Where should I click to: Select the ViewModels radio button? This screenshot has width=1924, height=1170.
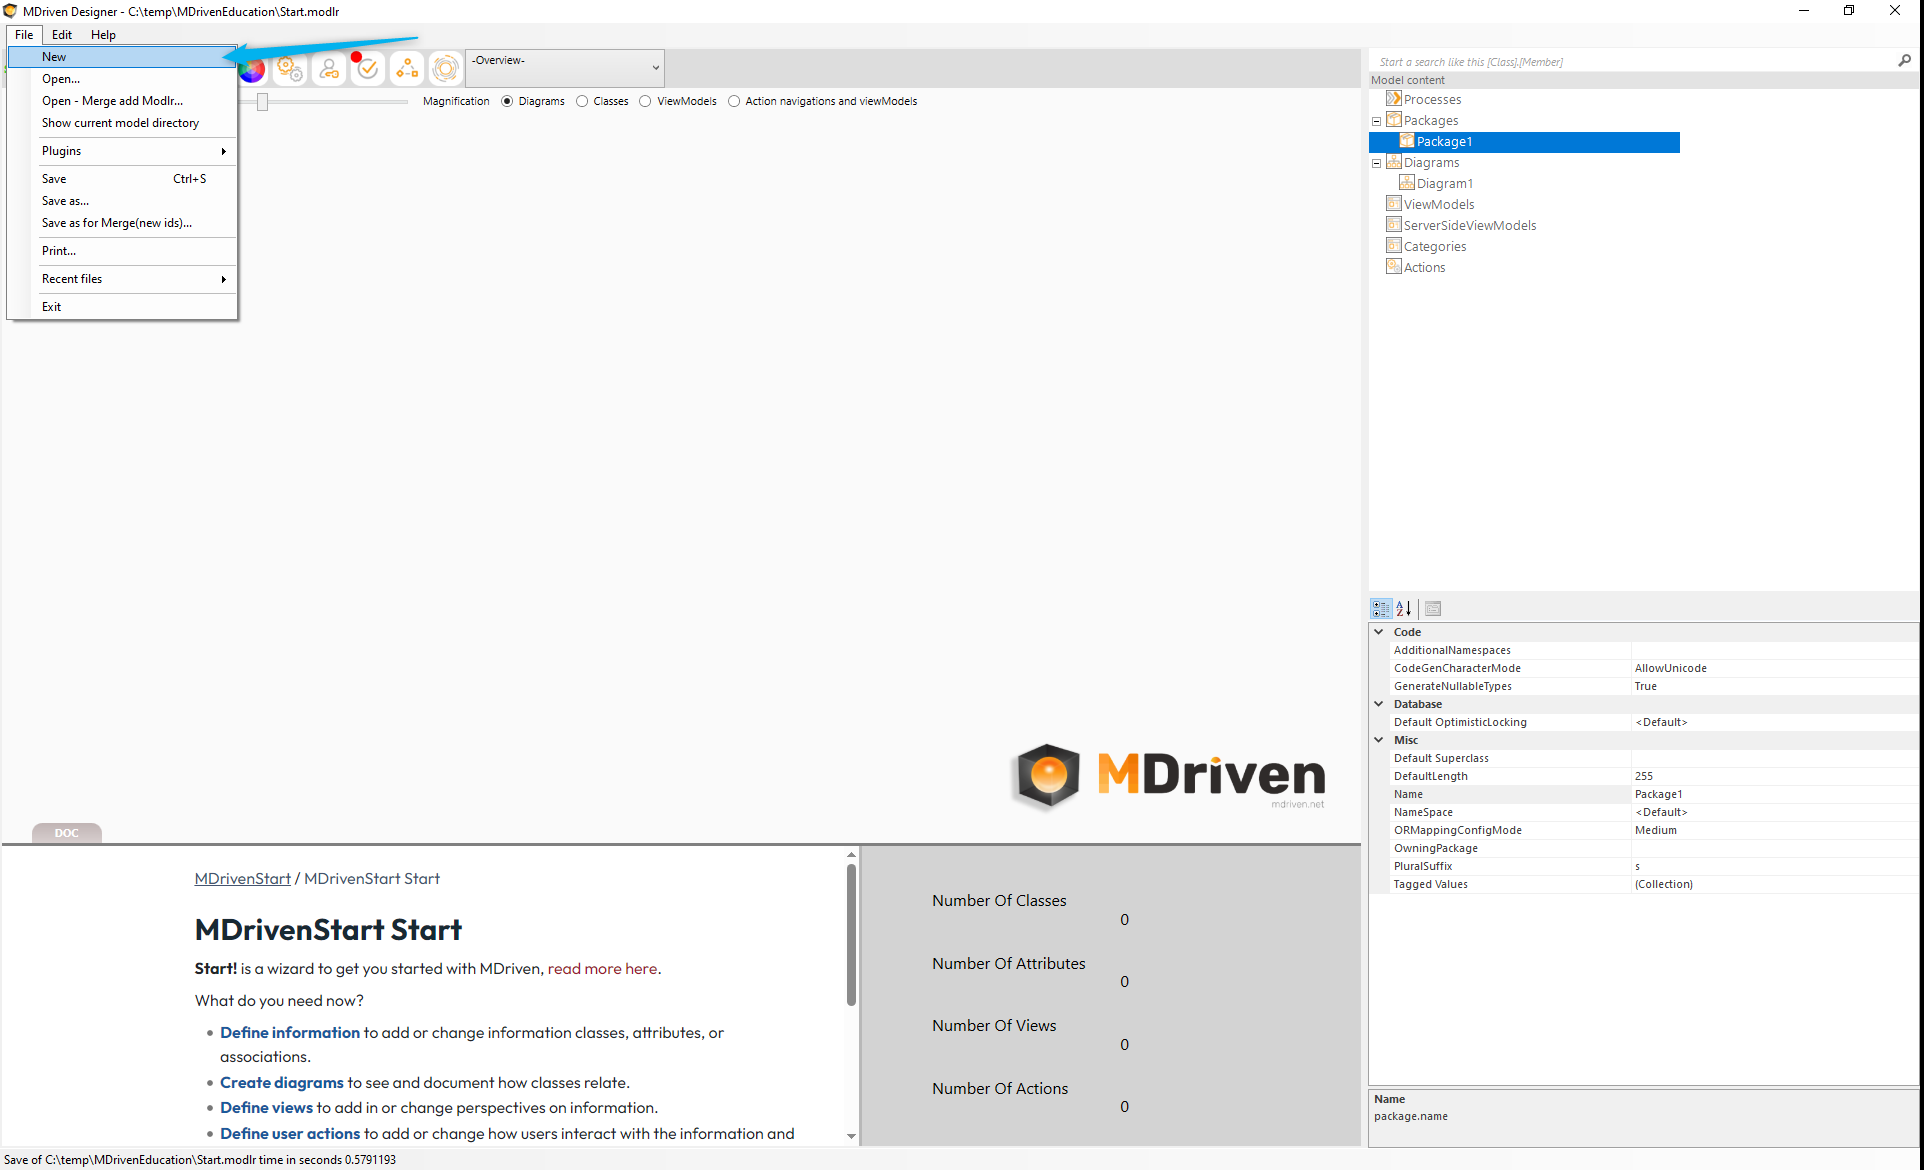coord(646,101)
